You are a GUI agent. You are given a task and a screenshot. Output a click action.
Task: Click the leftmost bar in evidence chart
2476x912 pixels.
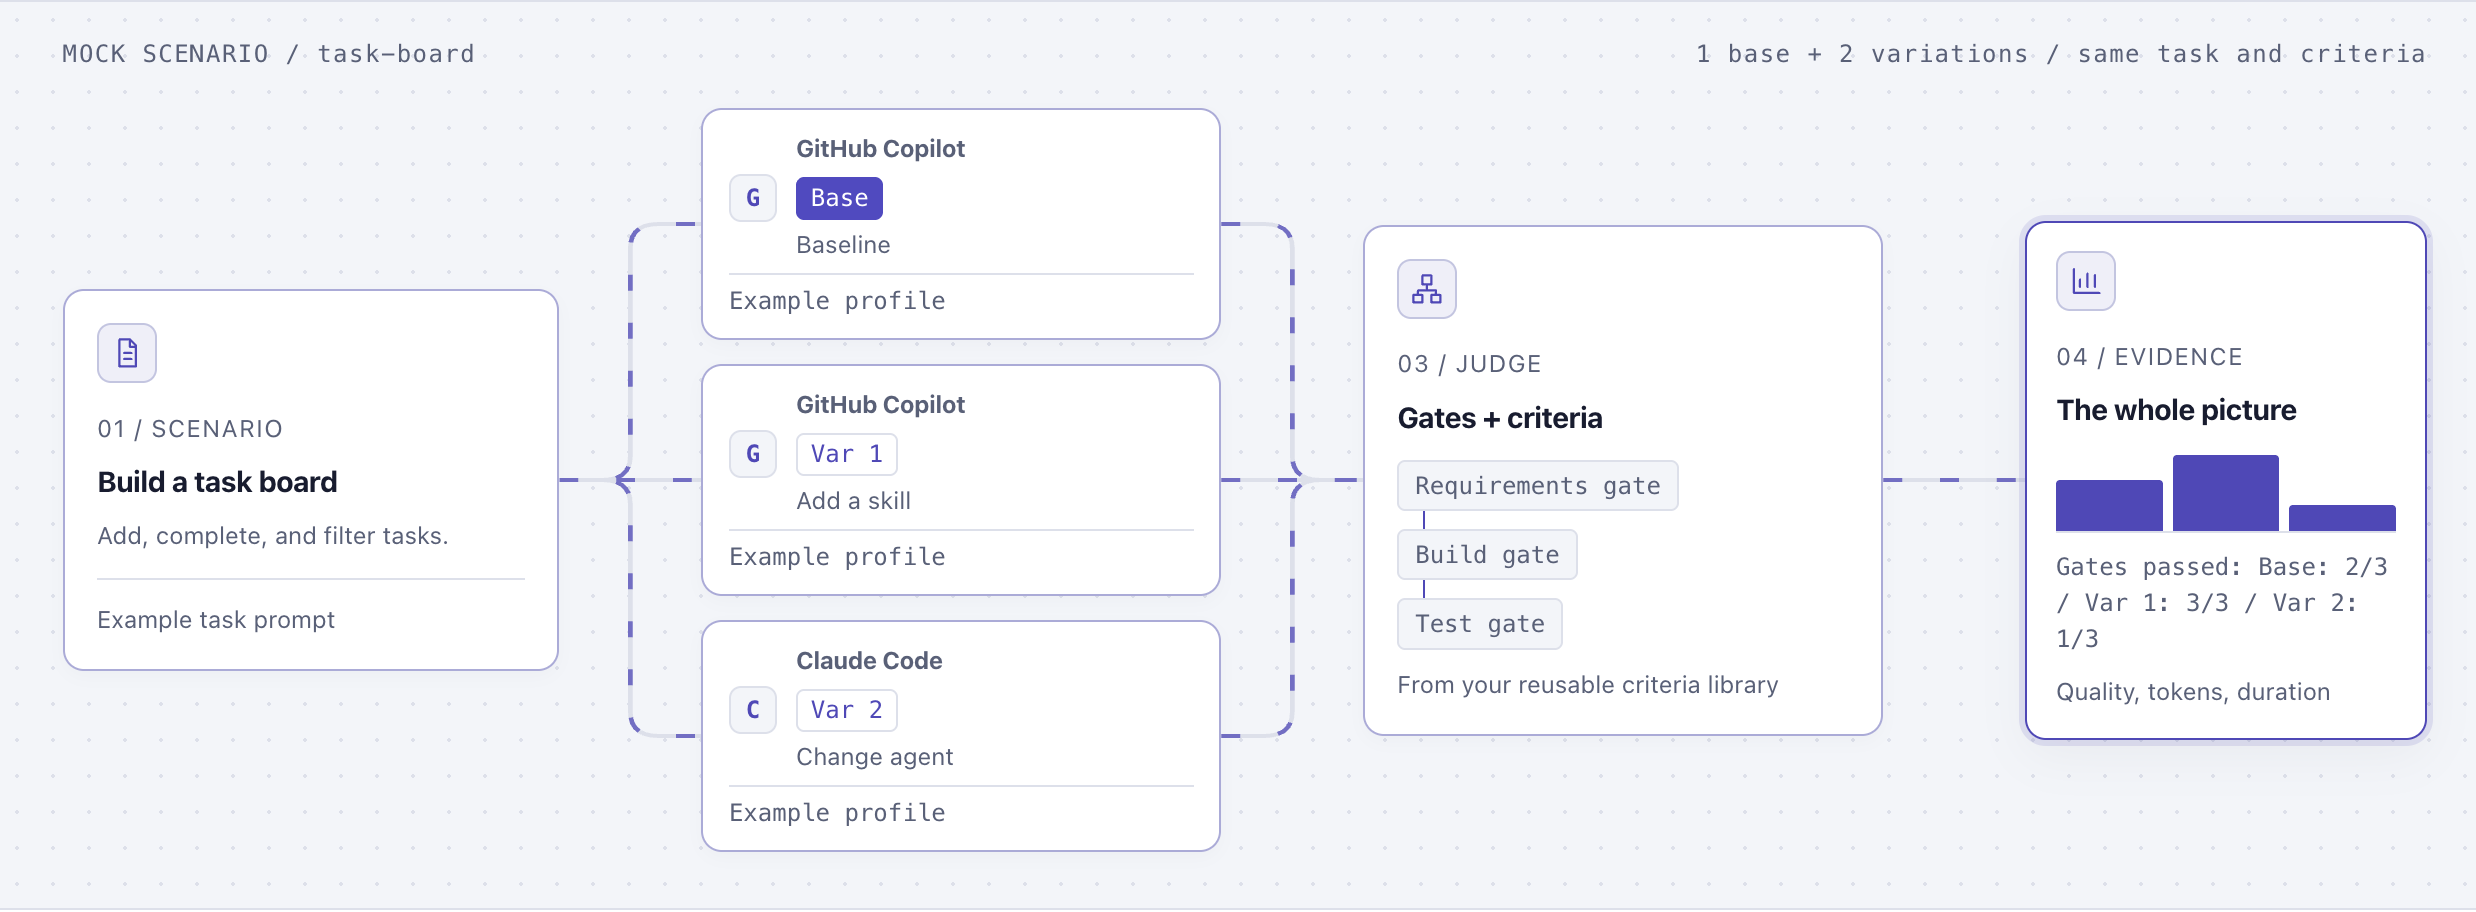(2109, 506)
